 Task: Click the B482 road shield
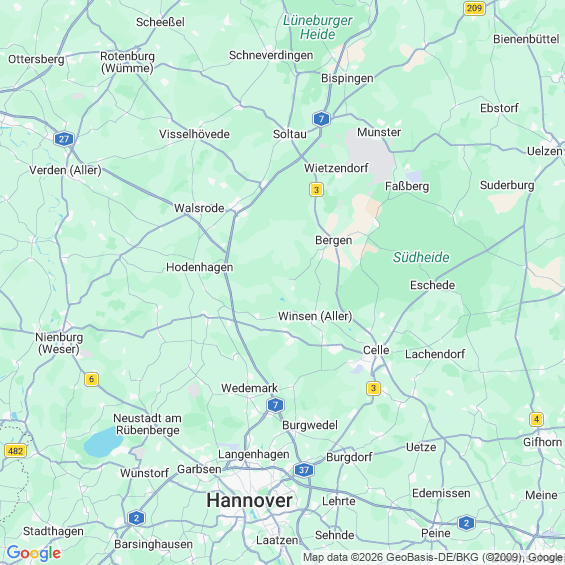[x=15, y=451]
